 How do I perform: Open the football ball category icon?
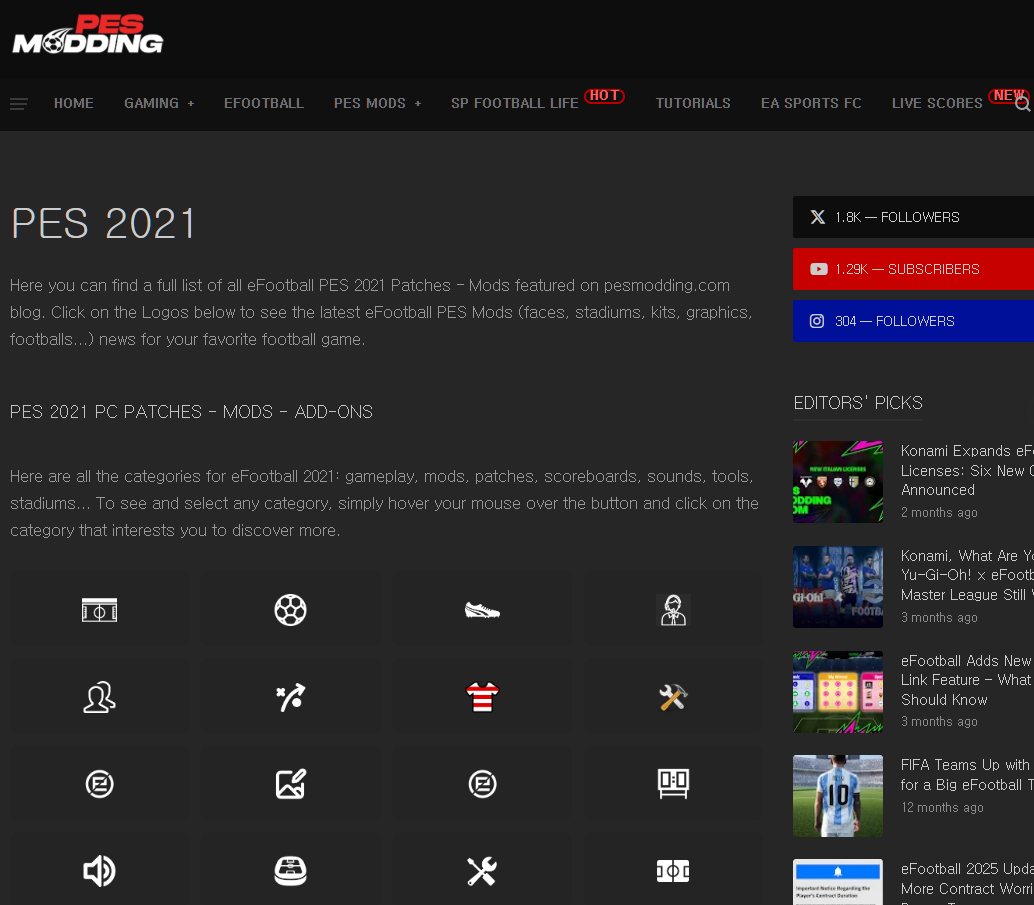[290, 610]
